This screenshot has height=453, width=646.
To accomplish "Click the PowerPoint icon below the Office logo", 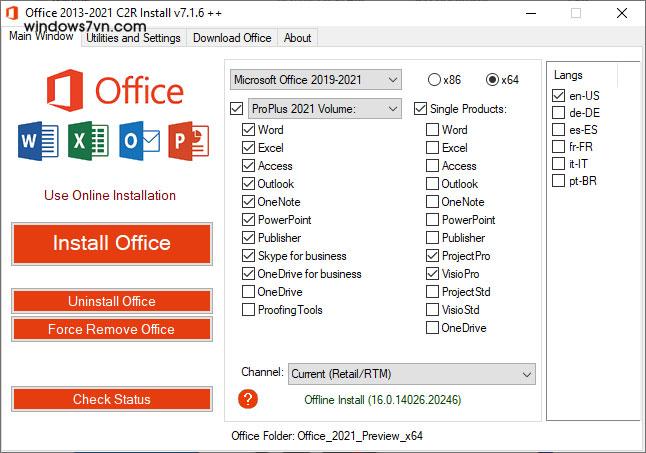I will [187, 140].
